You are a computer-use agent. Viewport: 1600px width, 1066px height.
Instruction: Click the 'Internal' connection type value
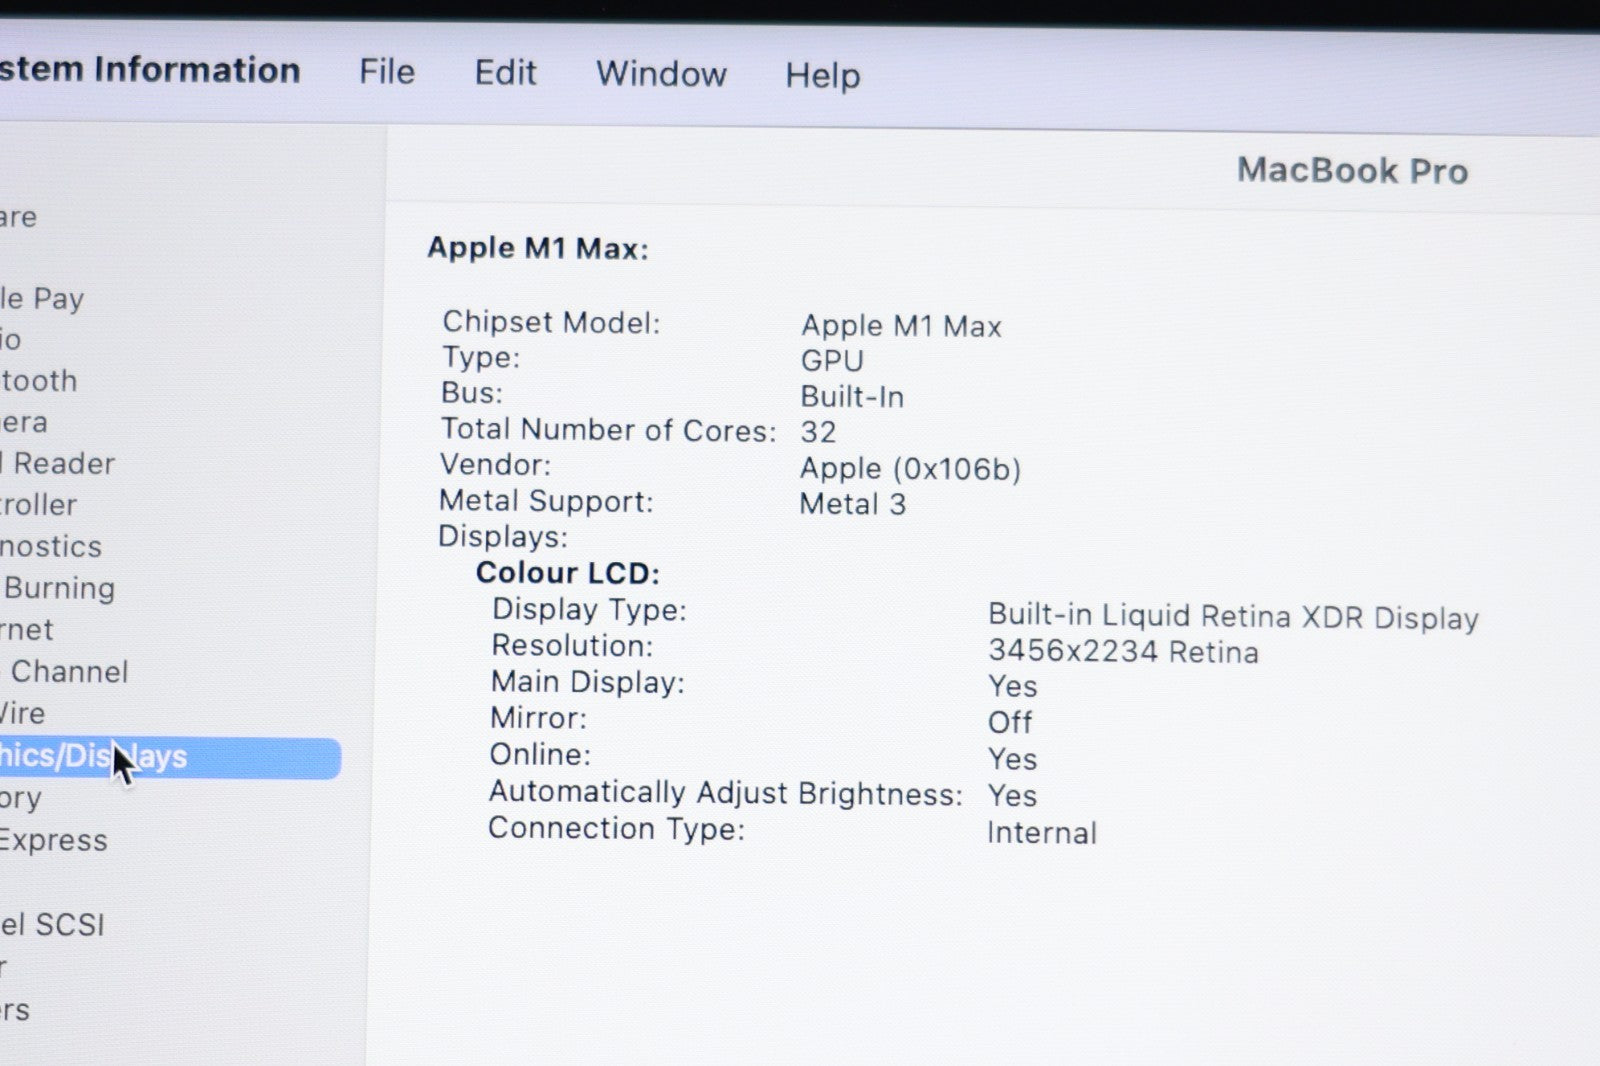1042,833
